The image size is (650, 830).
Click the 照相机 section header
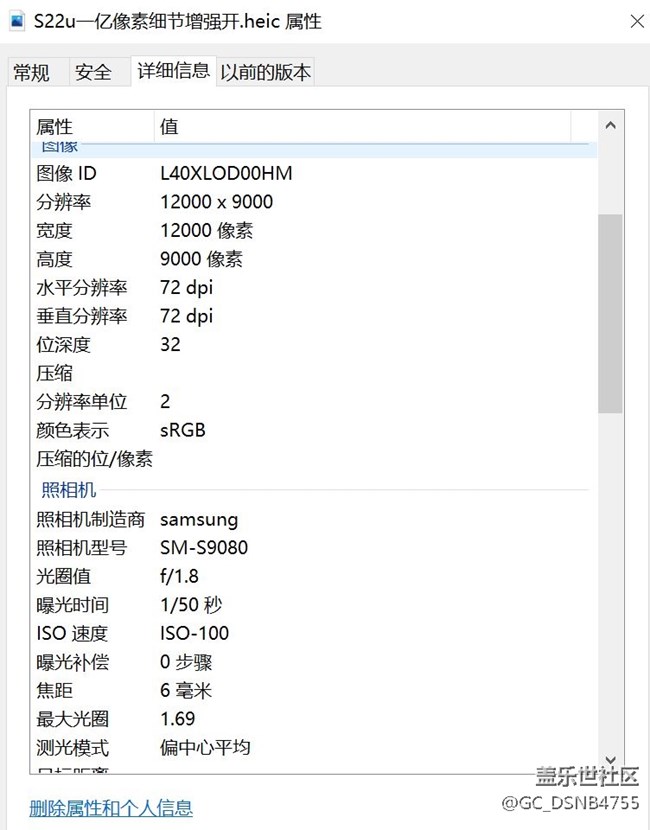[69, 490]
